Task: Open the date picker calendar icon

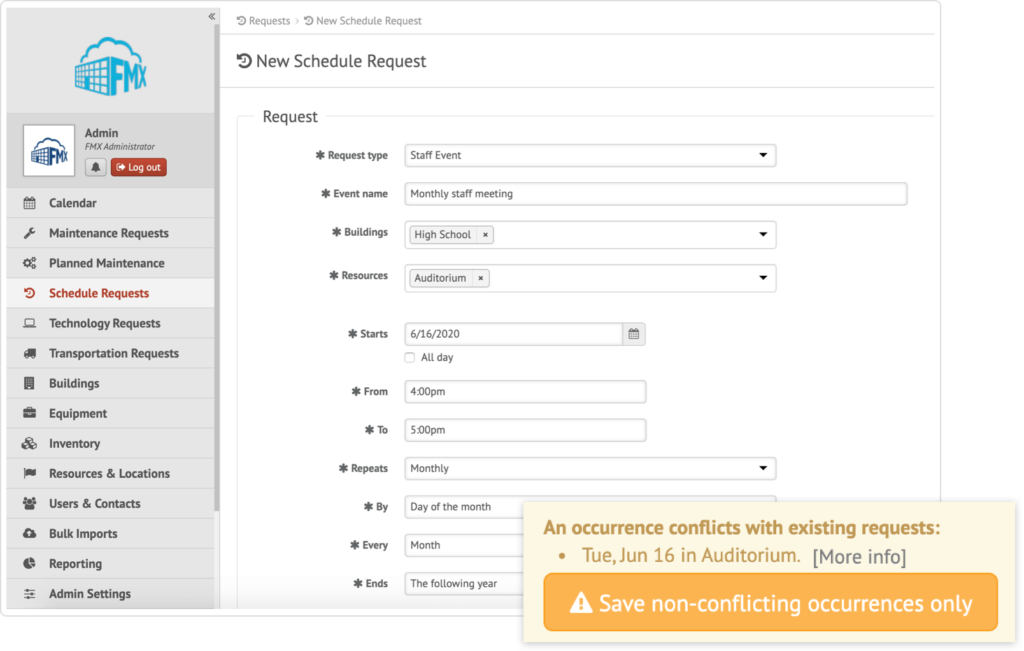Action: click(x=634, y=334)
